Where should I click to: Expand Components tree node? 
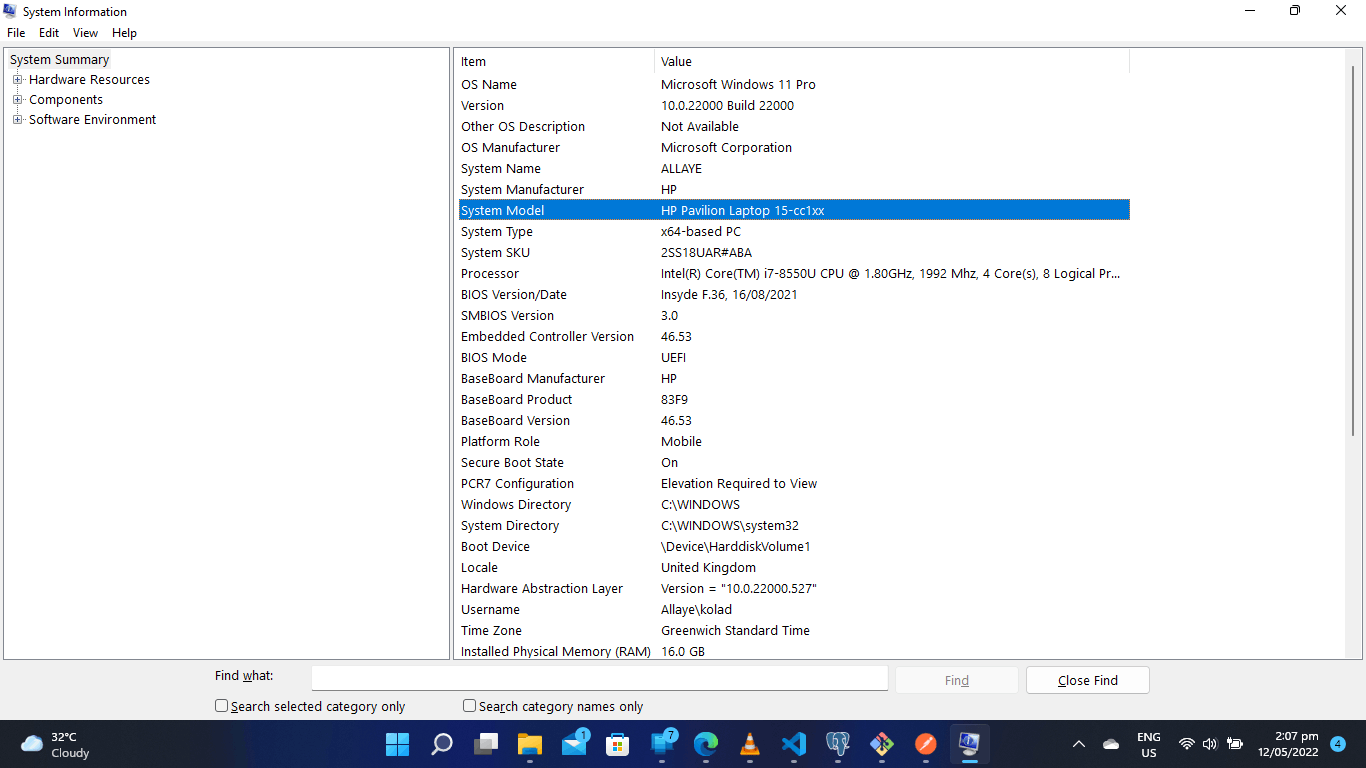17,100
